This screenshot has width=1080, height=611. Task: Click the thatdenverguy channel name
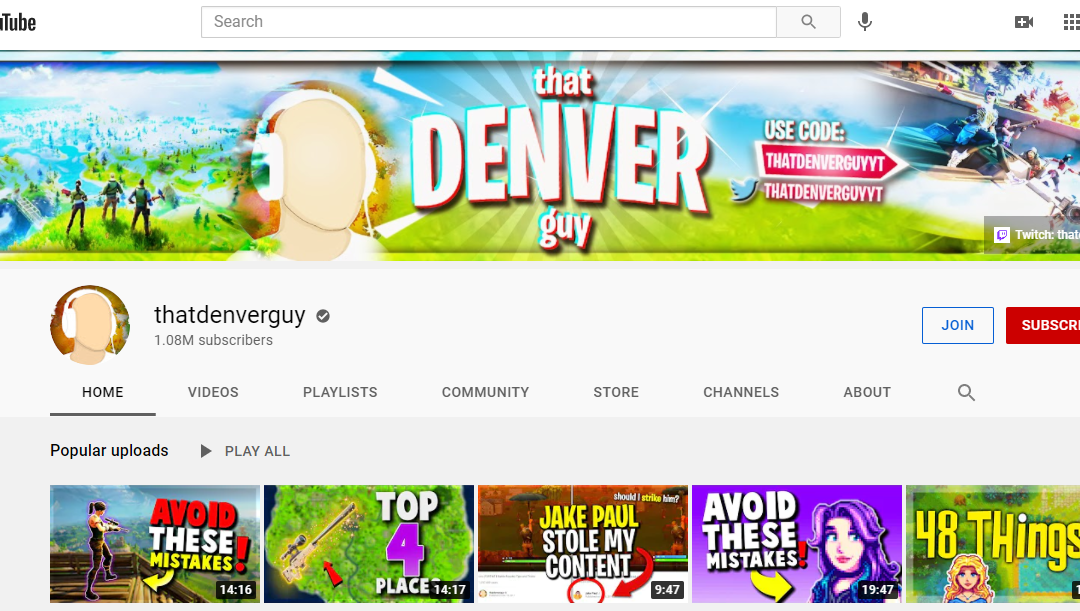229,315
